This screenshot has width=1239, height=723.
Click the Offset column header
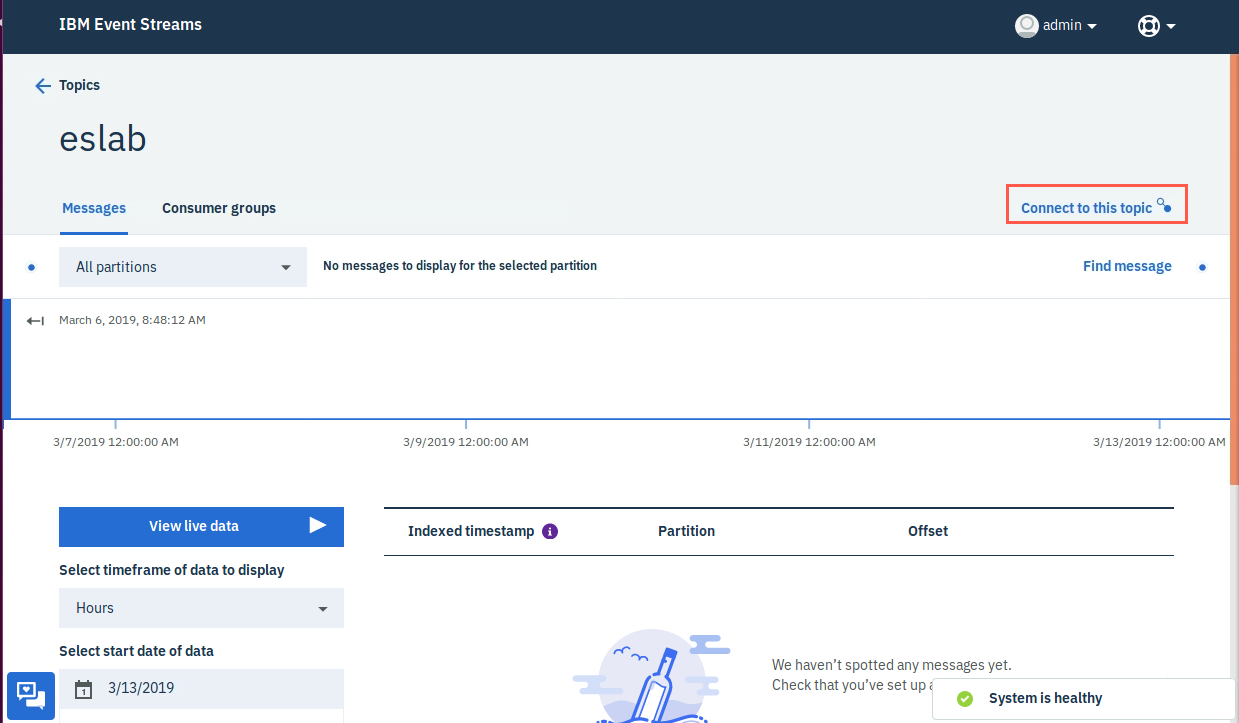click(928, 531)
